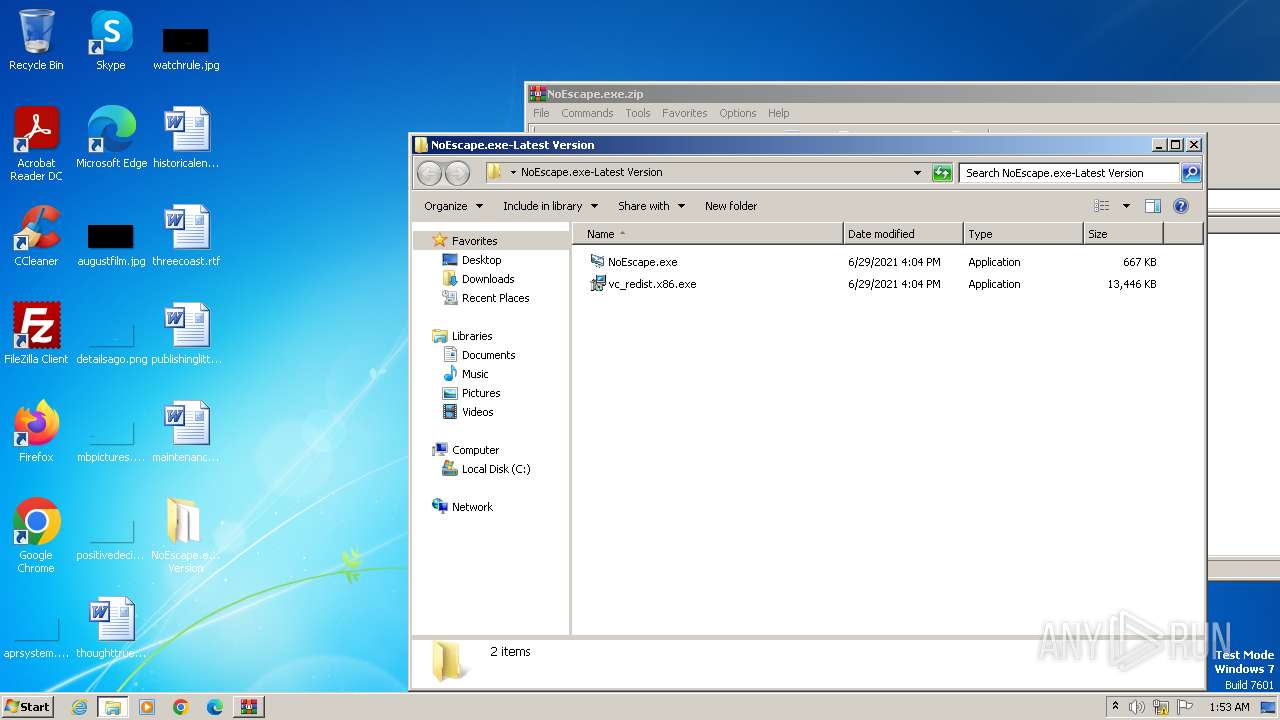Open Local Disk (C:) in sidebar
This screenshot has width=1280, height=720.
(495, 469)
